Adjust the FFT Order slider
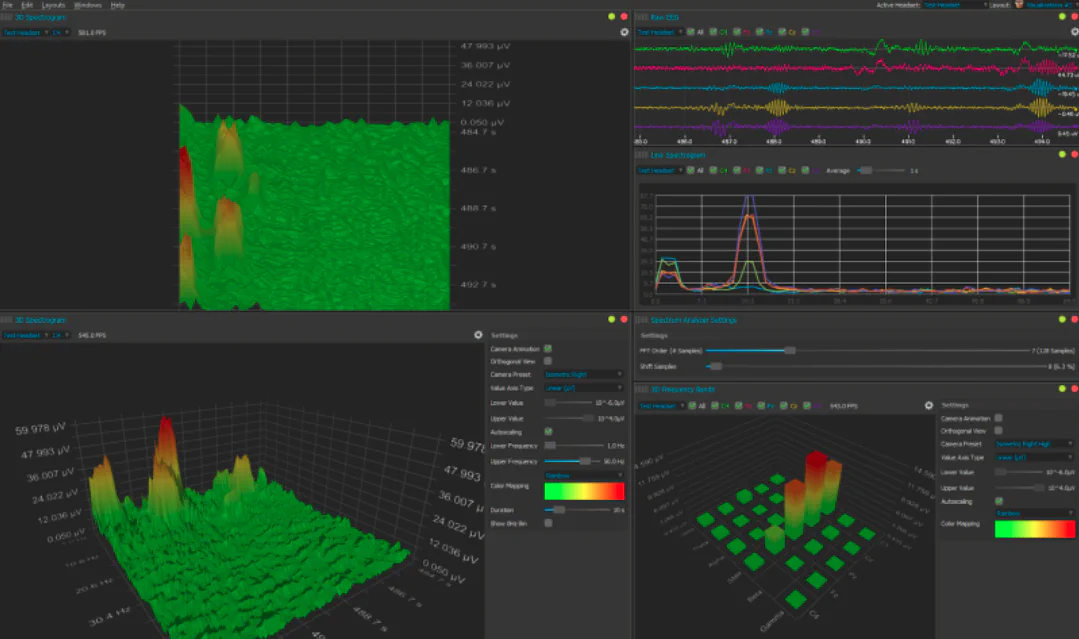1079x639 pixels. pos(790,351)
